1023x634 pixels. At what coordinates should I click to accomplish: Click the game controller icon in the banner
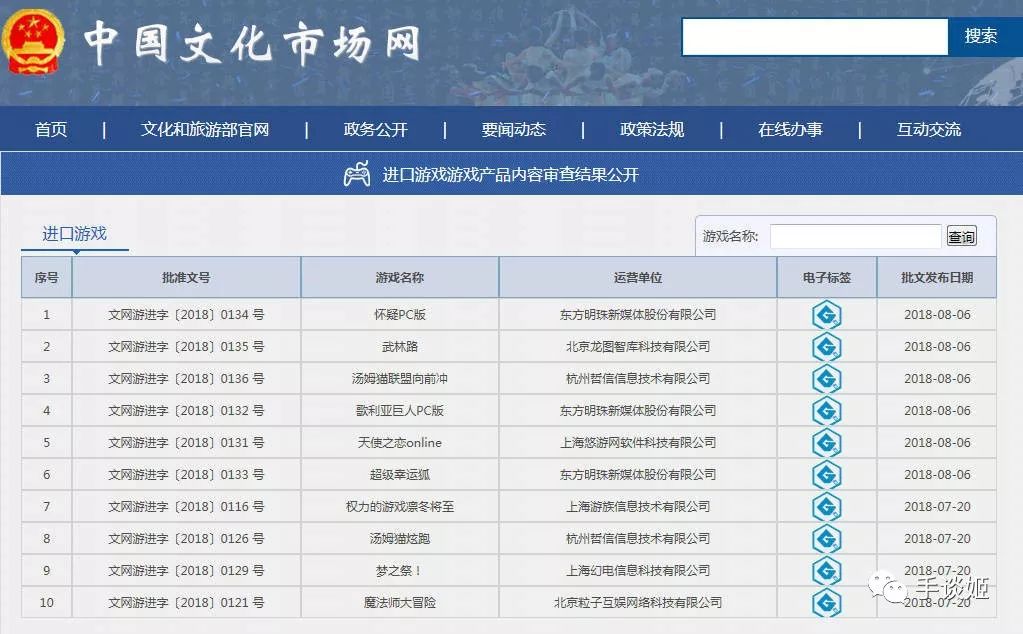point(355,174)
